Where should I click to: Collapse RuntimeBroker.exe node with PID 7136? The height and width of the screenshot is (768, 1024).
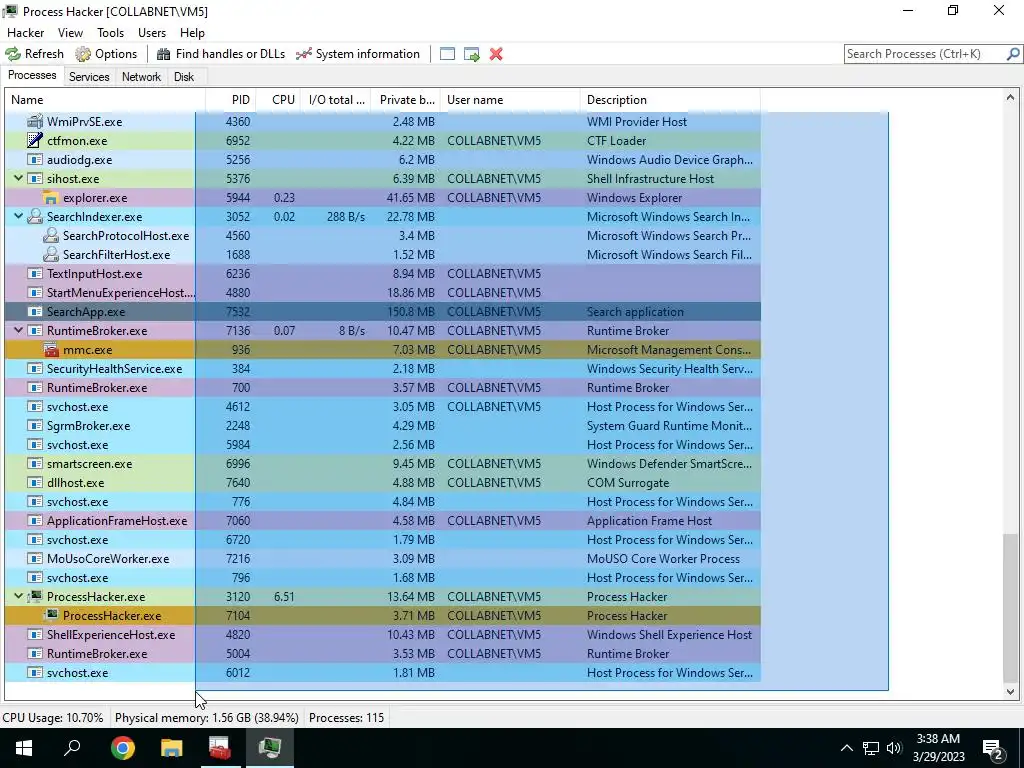[x=18, y=330]
